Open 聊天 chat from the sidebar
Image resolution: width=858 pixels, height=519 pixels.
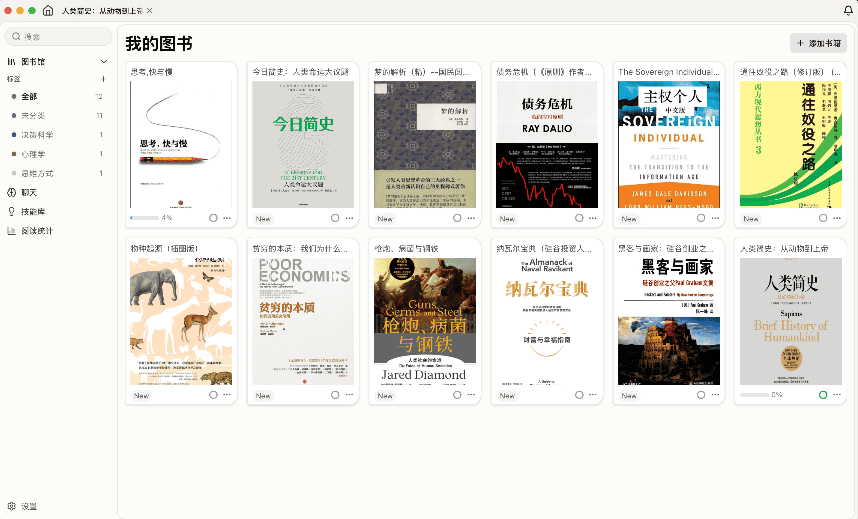[x=29, y=192]
